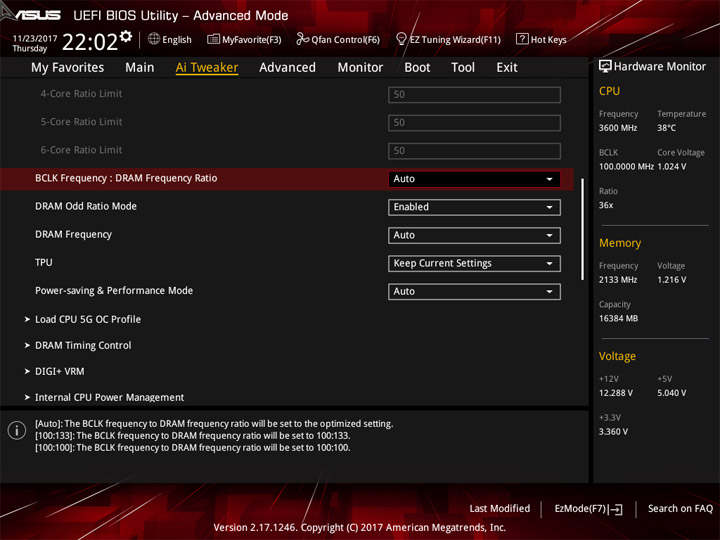This screenshot has height=540, width=720.
Task: Switch to the Boot tab
Action: [417, 68]
